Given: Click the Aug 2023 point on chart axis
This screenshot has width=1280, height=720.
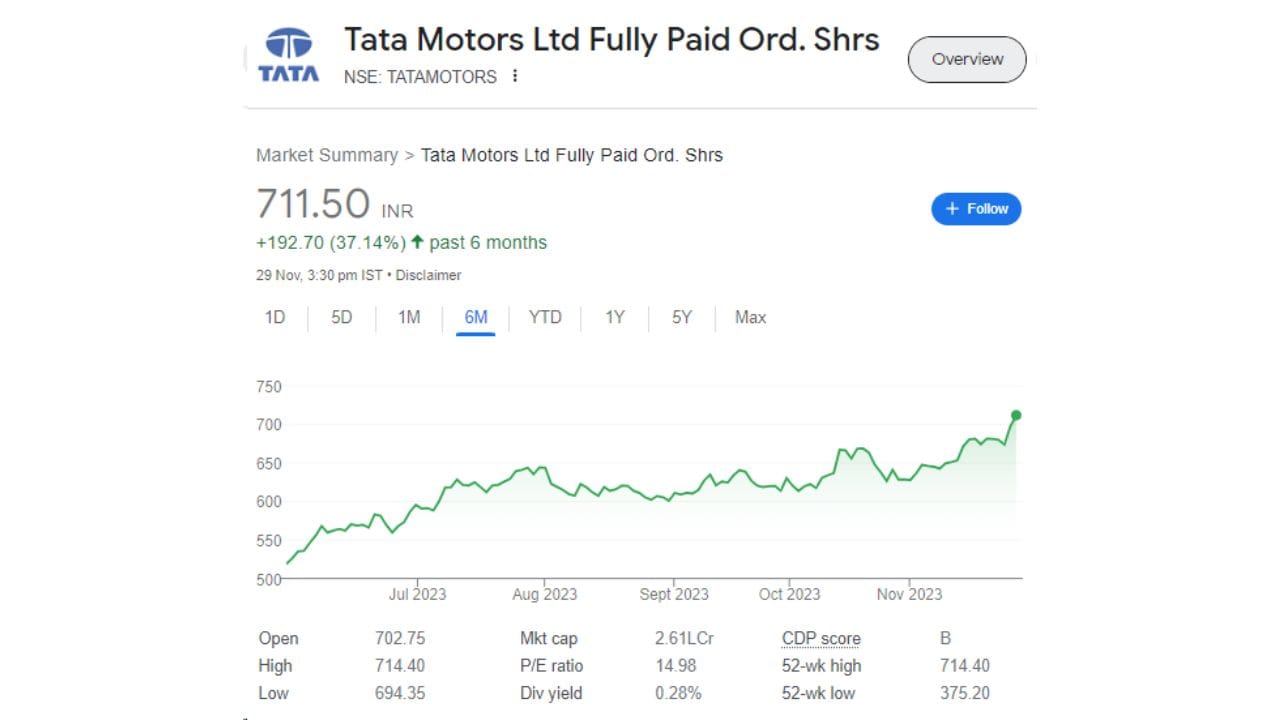Looking at the screenshot, I should pos(545,594).
